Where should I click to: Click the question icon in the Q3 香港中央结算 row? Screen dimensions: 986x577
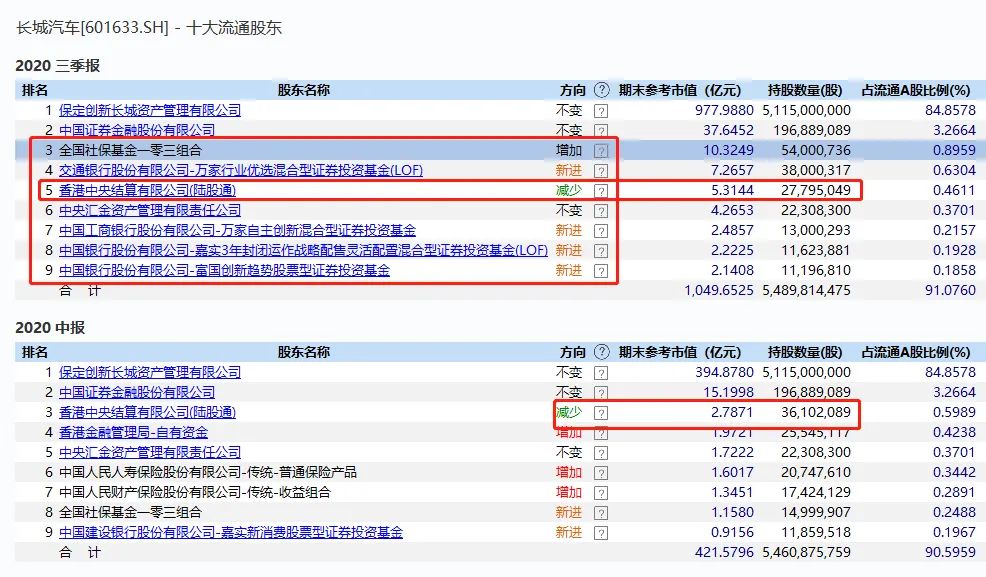pyautogui.click(x=601, y=190)
